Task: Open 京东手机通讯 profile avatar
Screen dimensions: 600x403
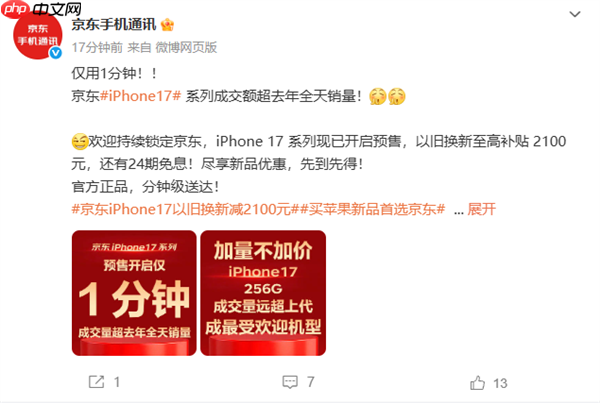Action: click(x=38, y=35)
